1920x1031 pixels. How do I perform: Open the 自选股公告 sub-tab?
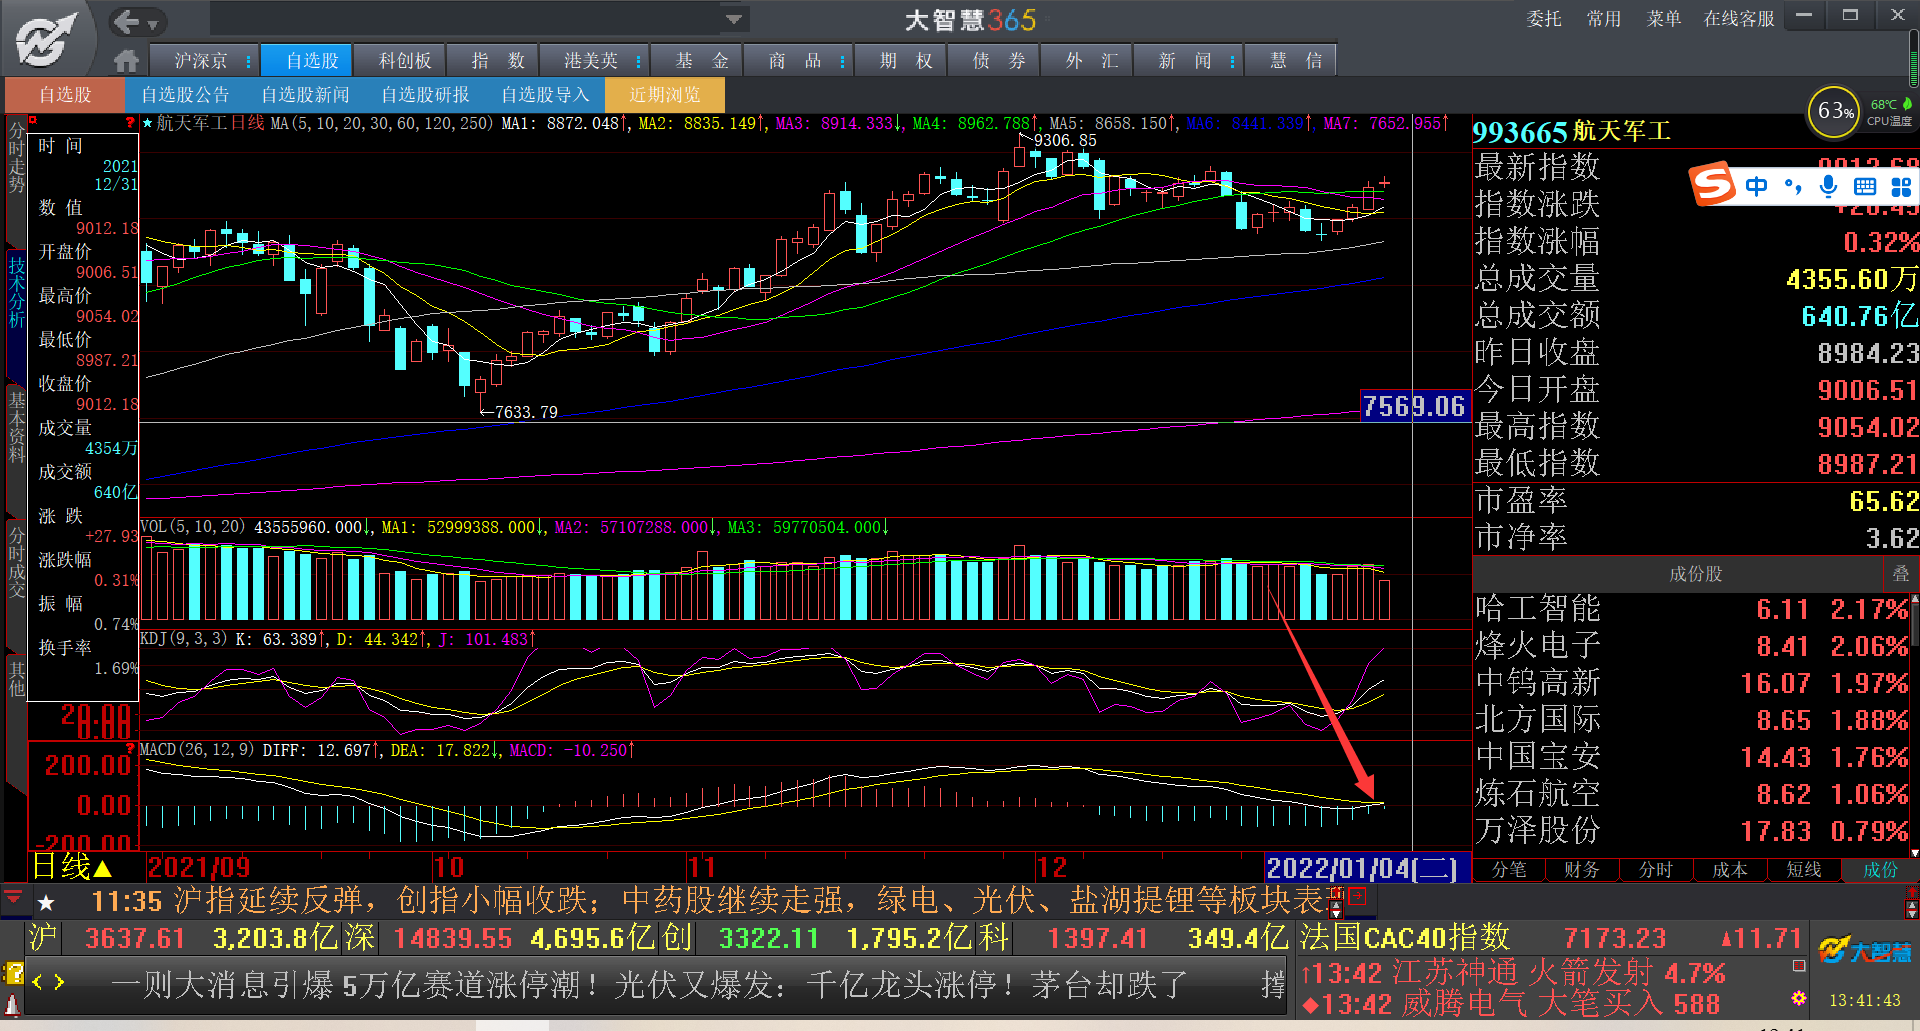click(x=185, y=95)
